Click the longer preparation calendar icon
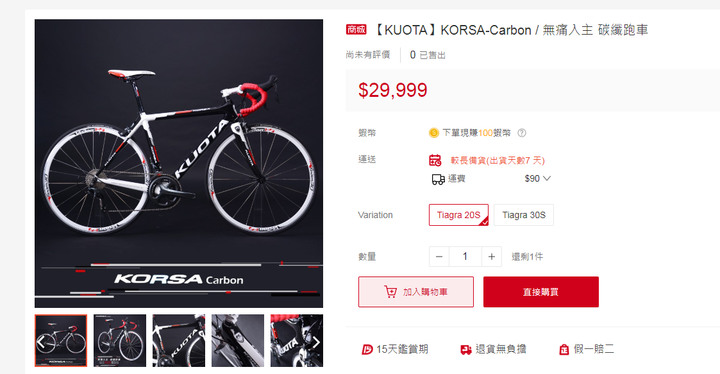 click(x=435, y=160)
